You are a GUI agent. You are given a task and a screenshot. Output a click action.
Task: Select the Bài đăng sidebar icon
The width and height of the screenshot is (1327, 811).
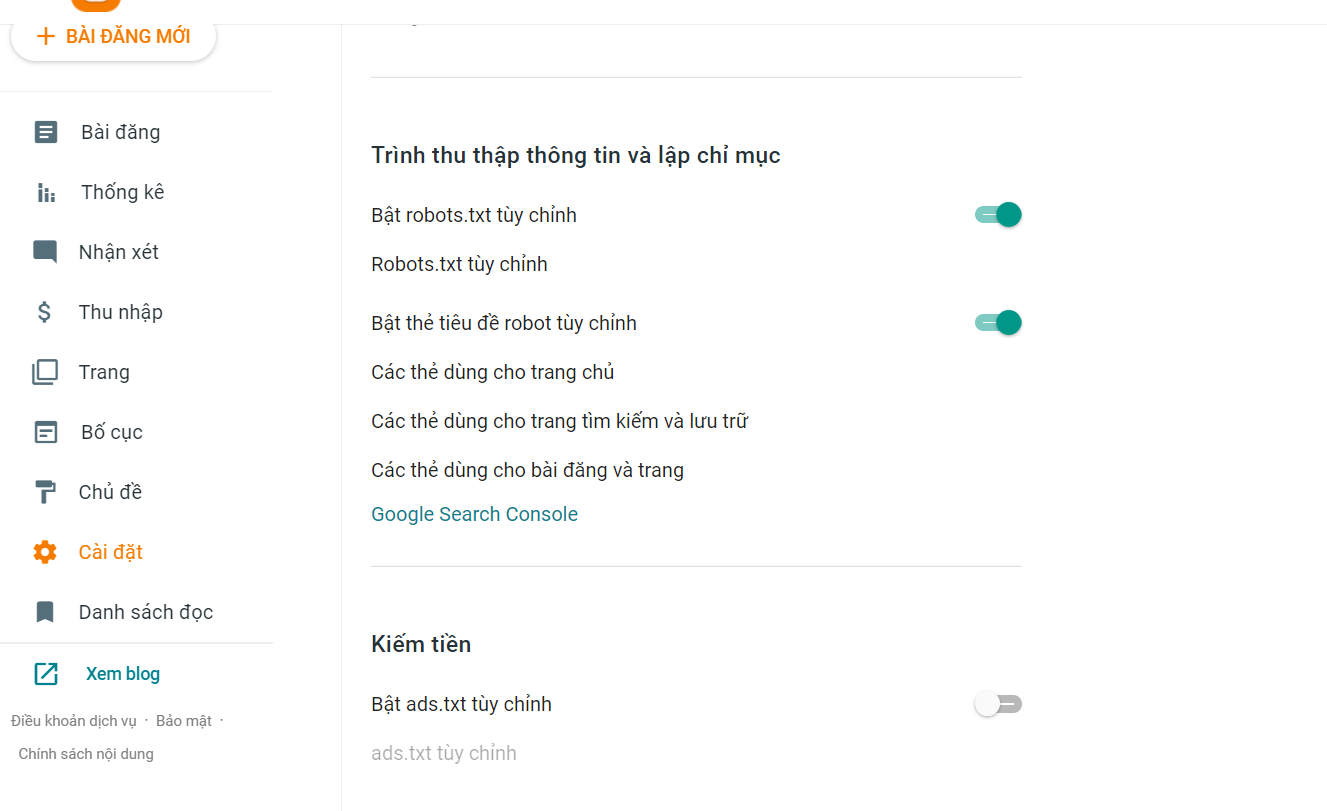point(45,131)
